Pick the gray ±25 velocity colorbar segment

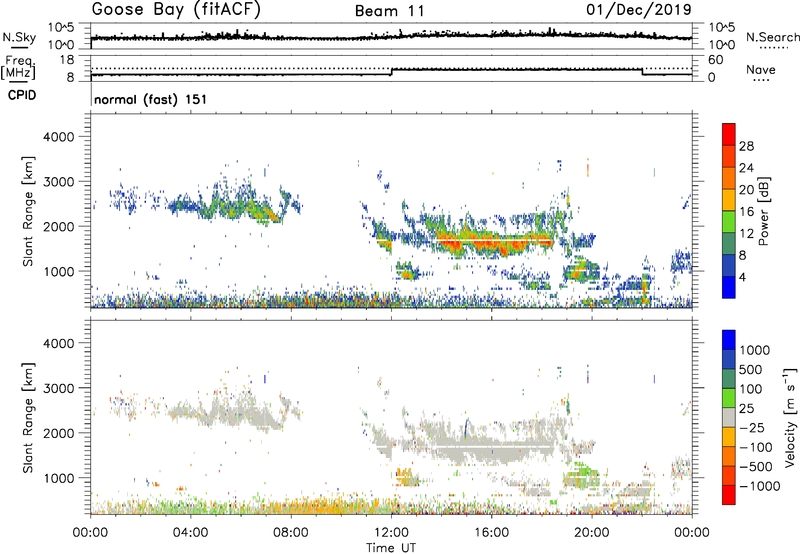click(729, 417)
